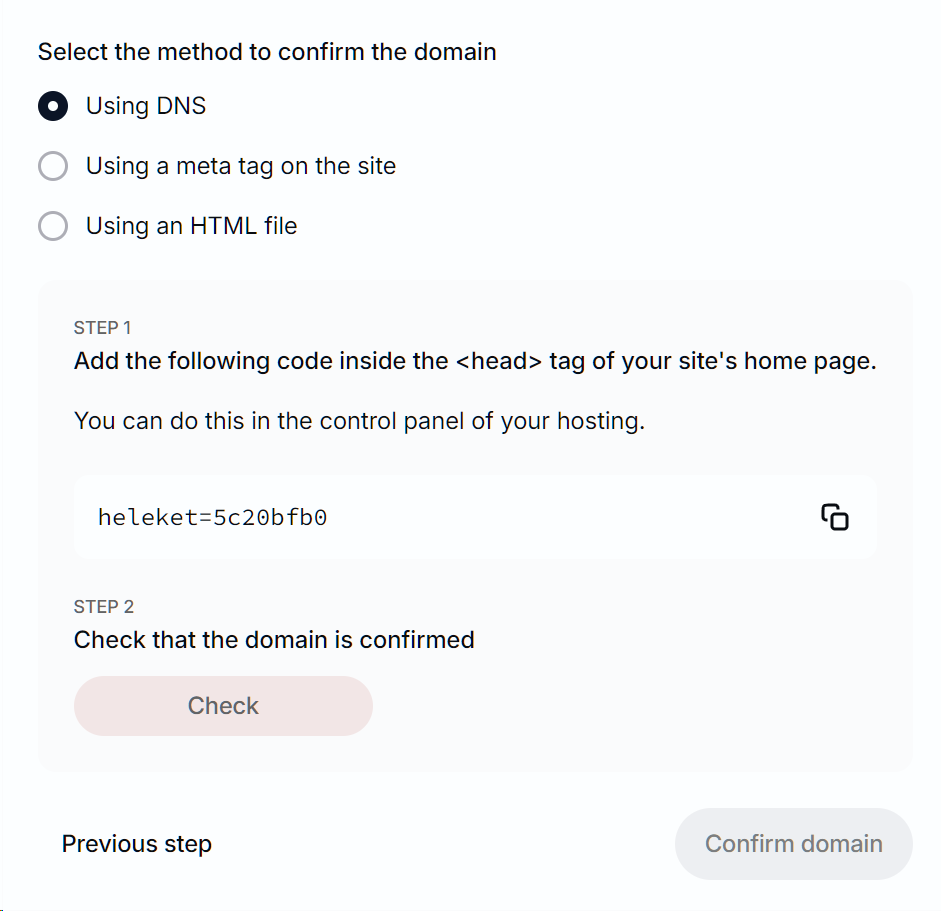Go back via Previous step
The height and width of the screenshot is (911, 941).
coord(137,844)
